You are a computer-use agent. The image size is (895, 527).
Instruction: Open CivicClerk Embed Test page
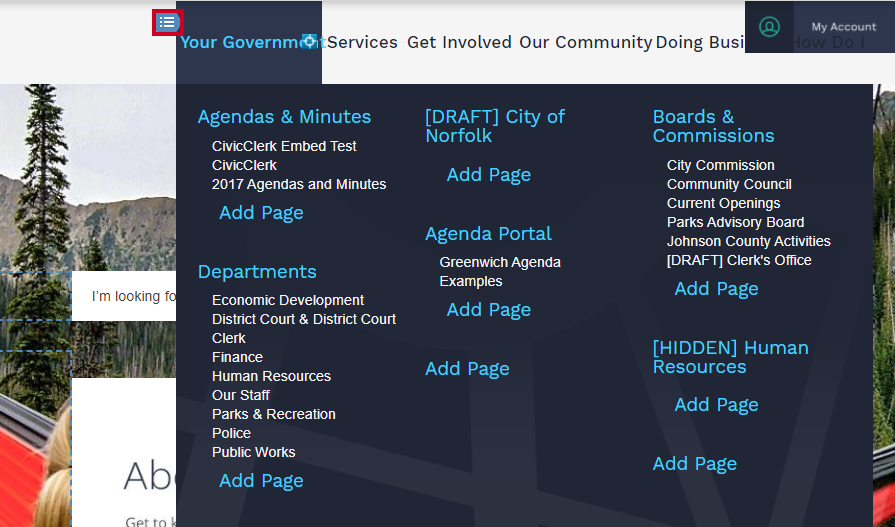pyautogui.click(x=284, y=146)
